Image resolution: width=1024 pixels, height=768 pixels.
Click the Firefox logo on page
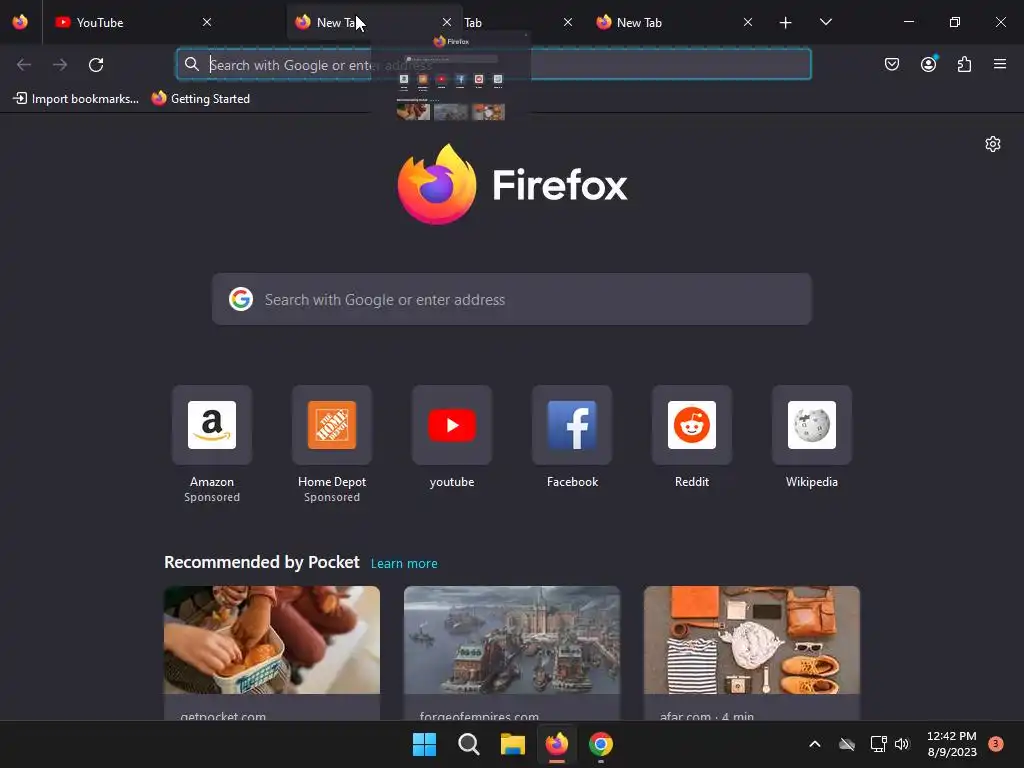coord(512,184)
